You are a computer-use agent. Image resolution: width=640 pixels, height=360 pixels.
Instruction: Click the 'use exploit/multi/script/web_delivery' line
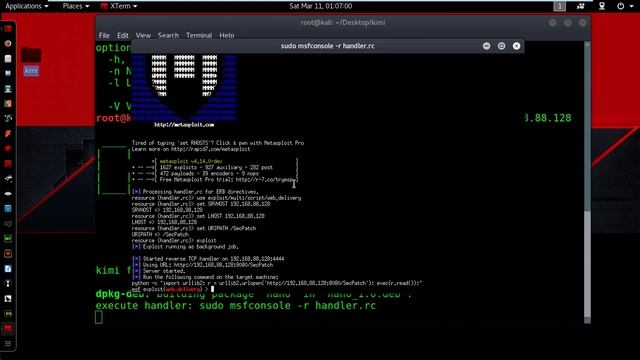coord(216,198)
